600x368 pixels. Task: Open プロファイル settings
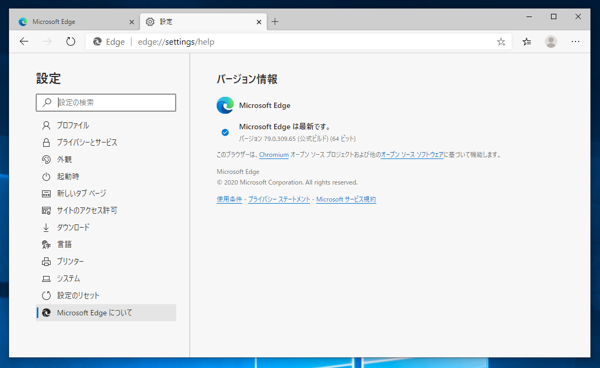[106, 125]
